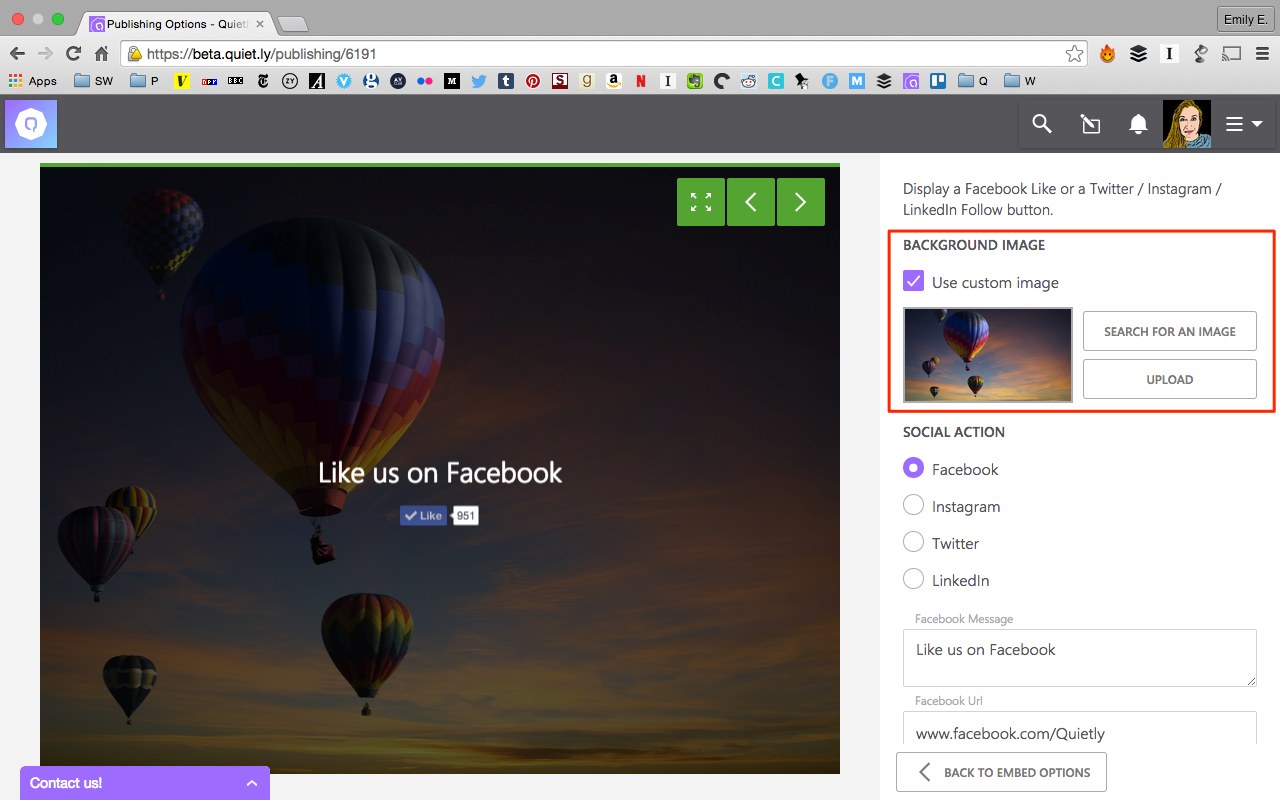Open the Goodreads g bookmark
Screen dimensions: 1280x800
587,81
